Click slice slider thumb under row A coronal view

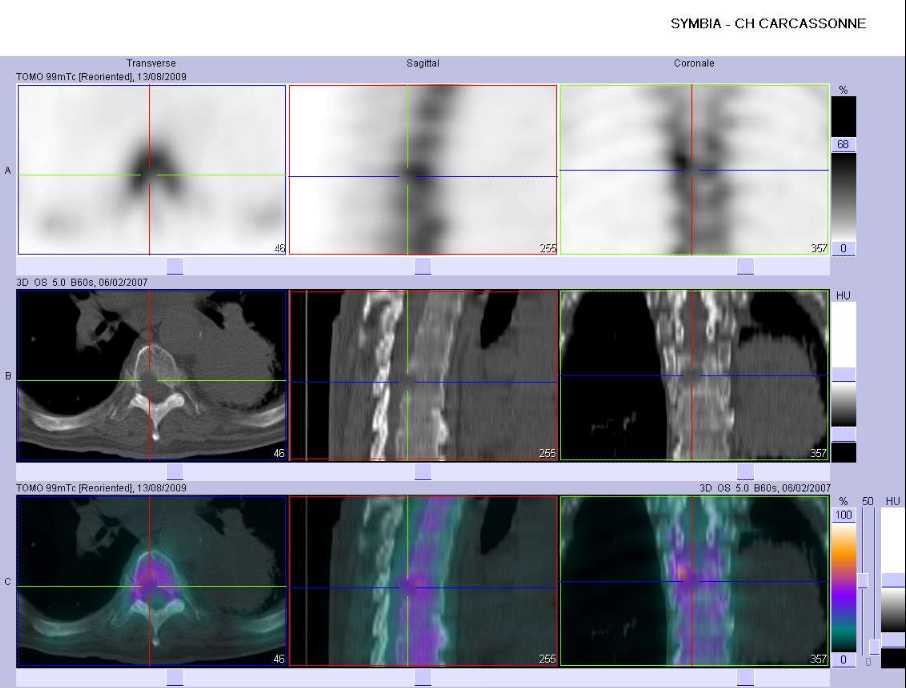[745, 266]
